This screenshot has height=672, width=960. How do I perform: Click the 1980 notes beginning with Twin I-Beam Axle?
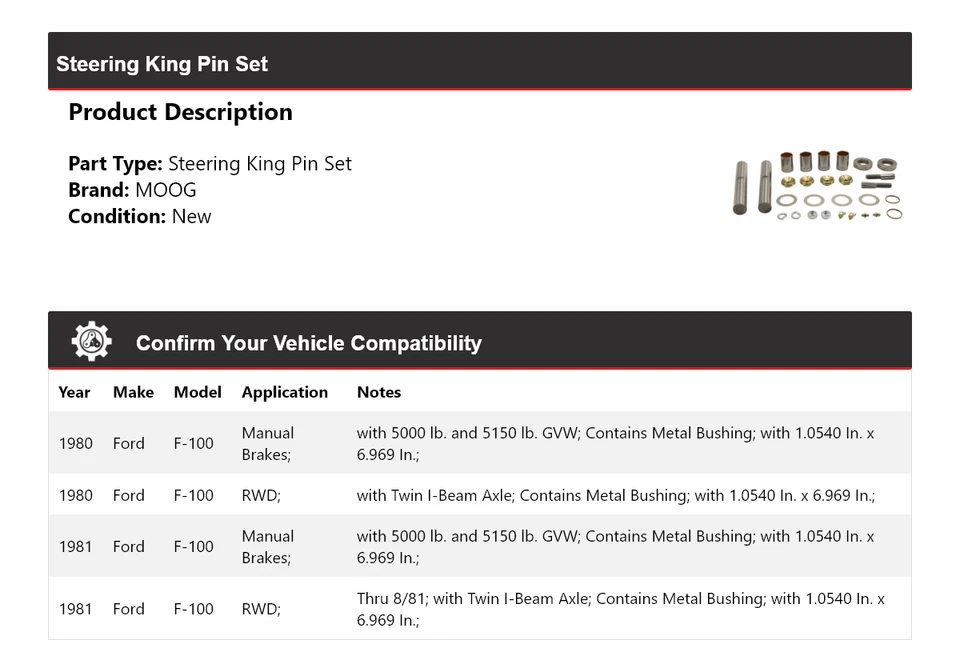(615, 495)
